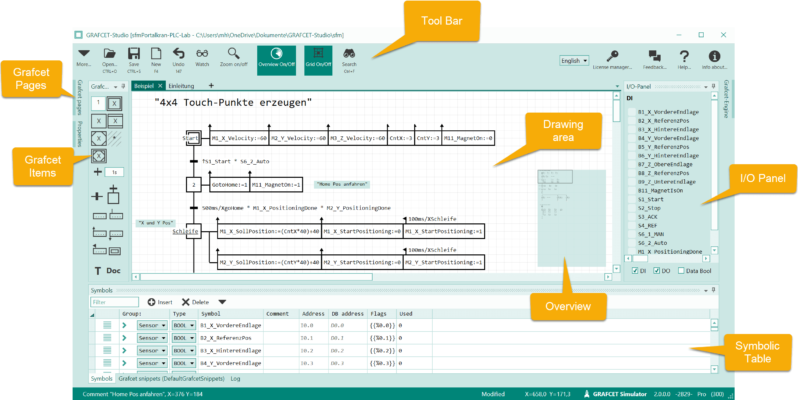Open Help via the question mark icon
The image size is (798, 400).
tap(685, 55)
